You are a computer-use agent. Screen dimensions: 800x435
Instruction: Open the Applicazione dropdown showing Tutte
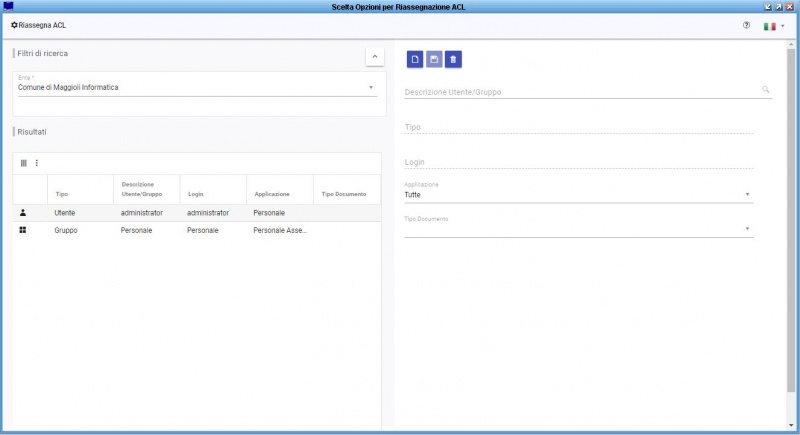pyautogui.click(x=747, y=195)
